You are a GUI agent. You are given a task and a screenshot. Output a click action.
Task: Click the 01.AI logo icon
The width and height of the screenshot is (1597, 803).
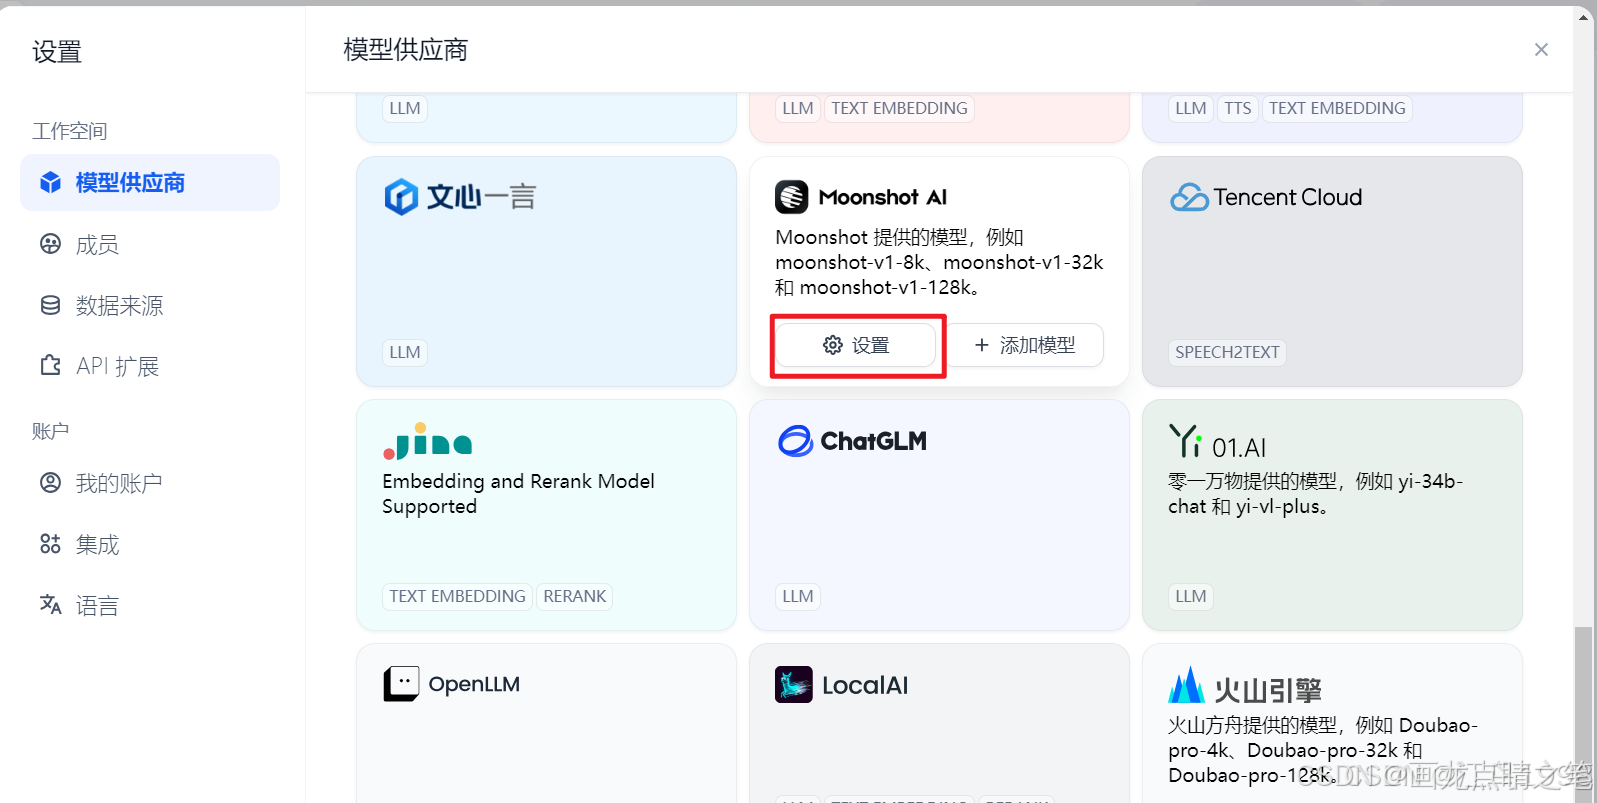(1185, 441)
